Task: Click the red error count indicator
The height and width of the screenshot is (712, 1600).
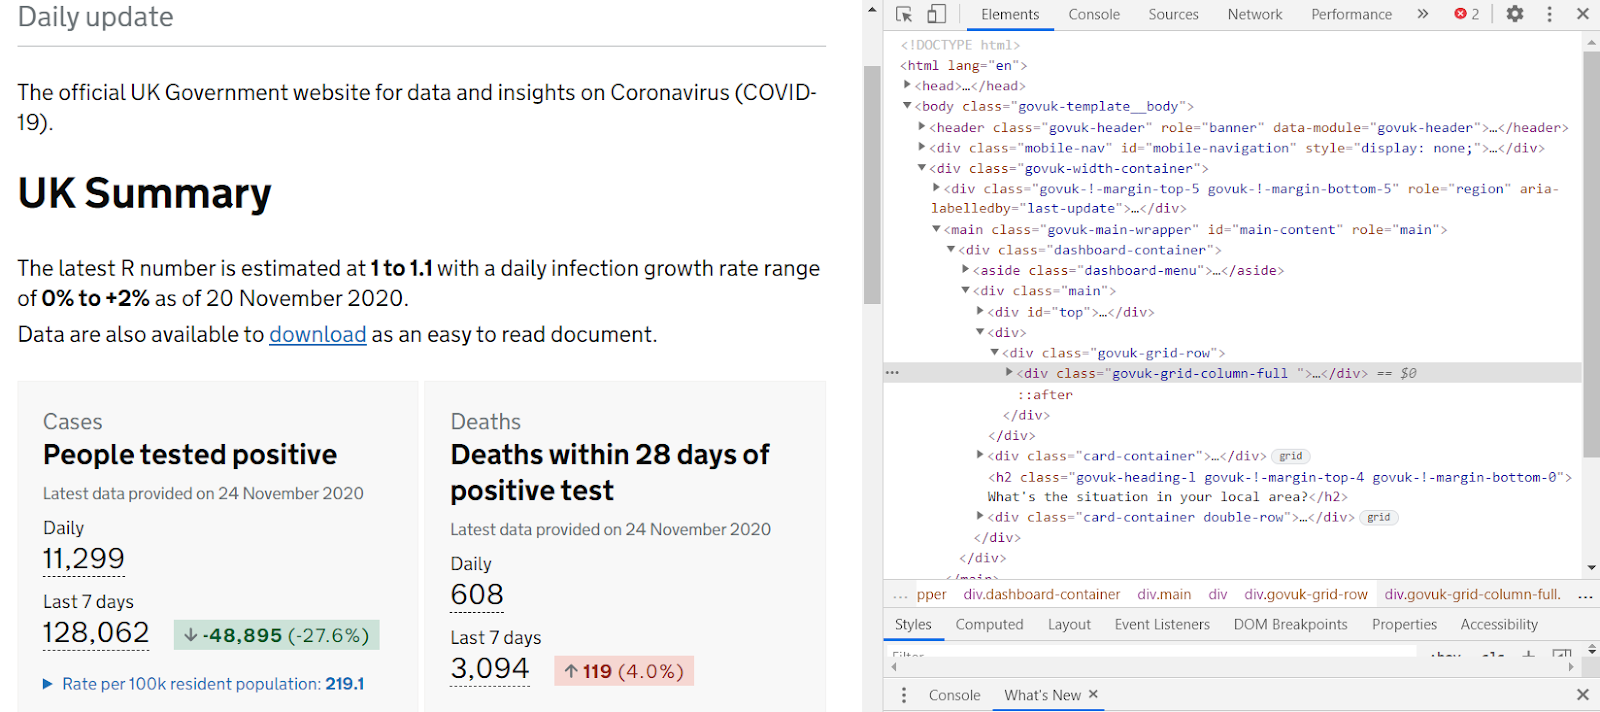Action: click(x=1467, y=14)
